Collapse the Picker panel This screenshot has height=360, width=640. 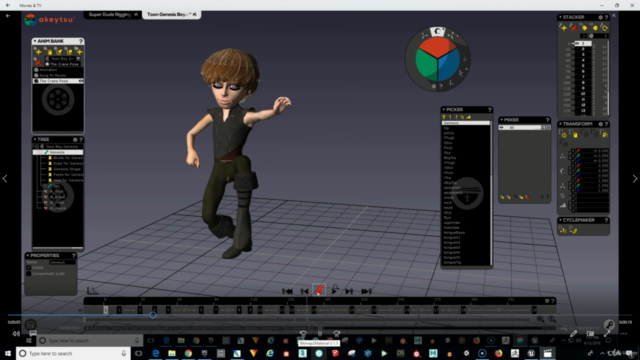coord(444,110)
